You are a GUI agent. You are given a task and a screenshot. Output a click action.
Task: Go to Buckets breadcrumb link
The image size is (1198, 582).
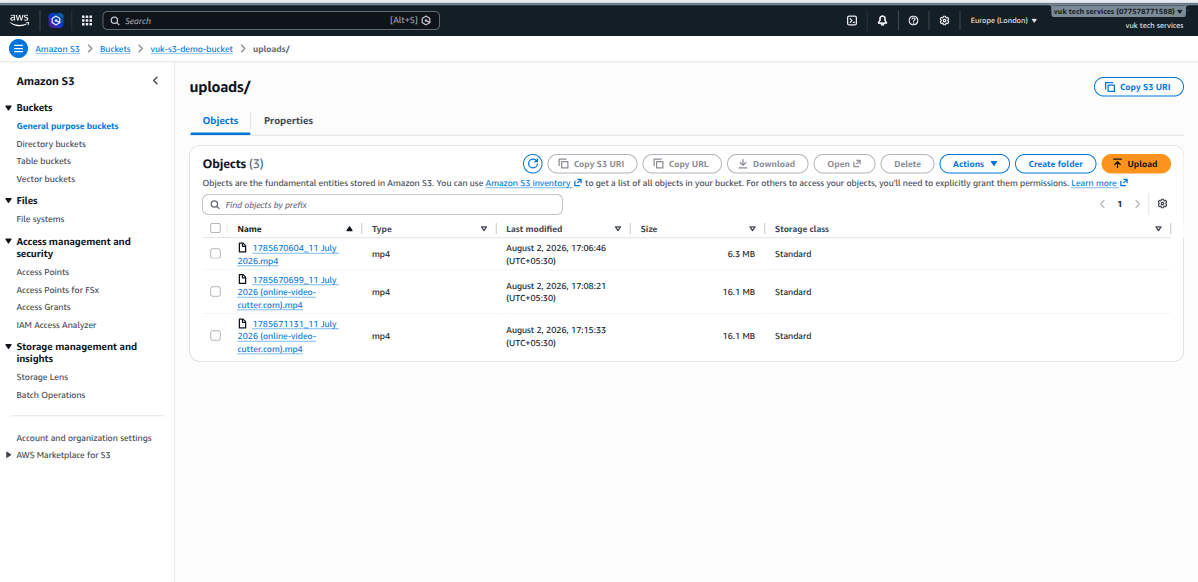click(x=115, y=49)
